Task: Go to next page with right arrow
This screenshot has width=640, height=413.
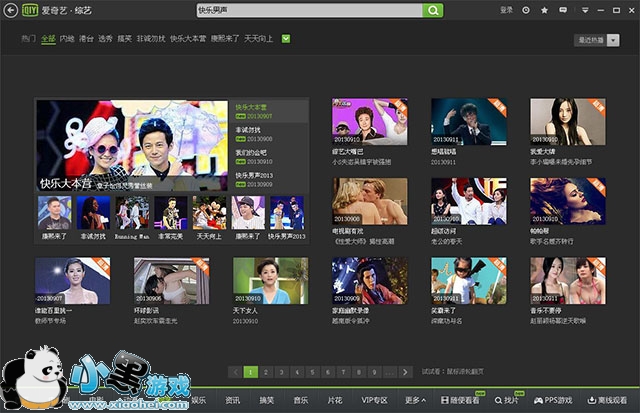Action: (x=405, y=372)
